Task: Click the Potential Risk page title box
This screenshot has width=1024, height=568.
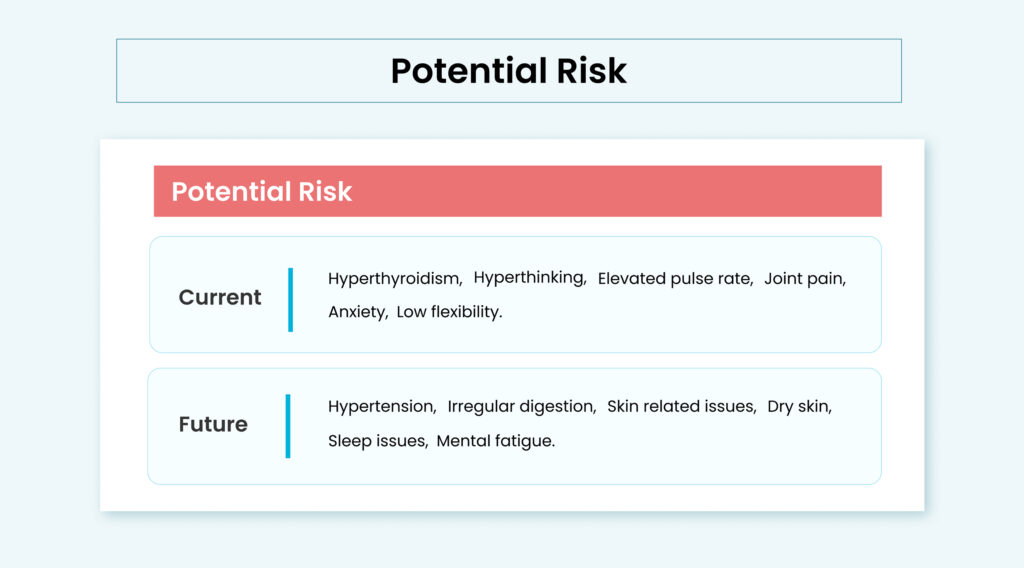Action: [509, 71]
